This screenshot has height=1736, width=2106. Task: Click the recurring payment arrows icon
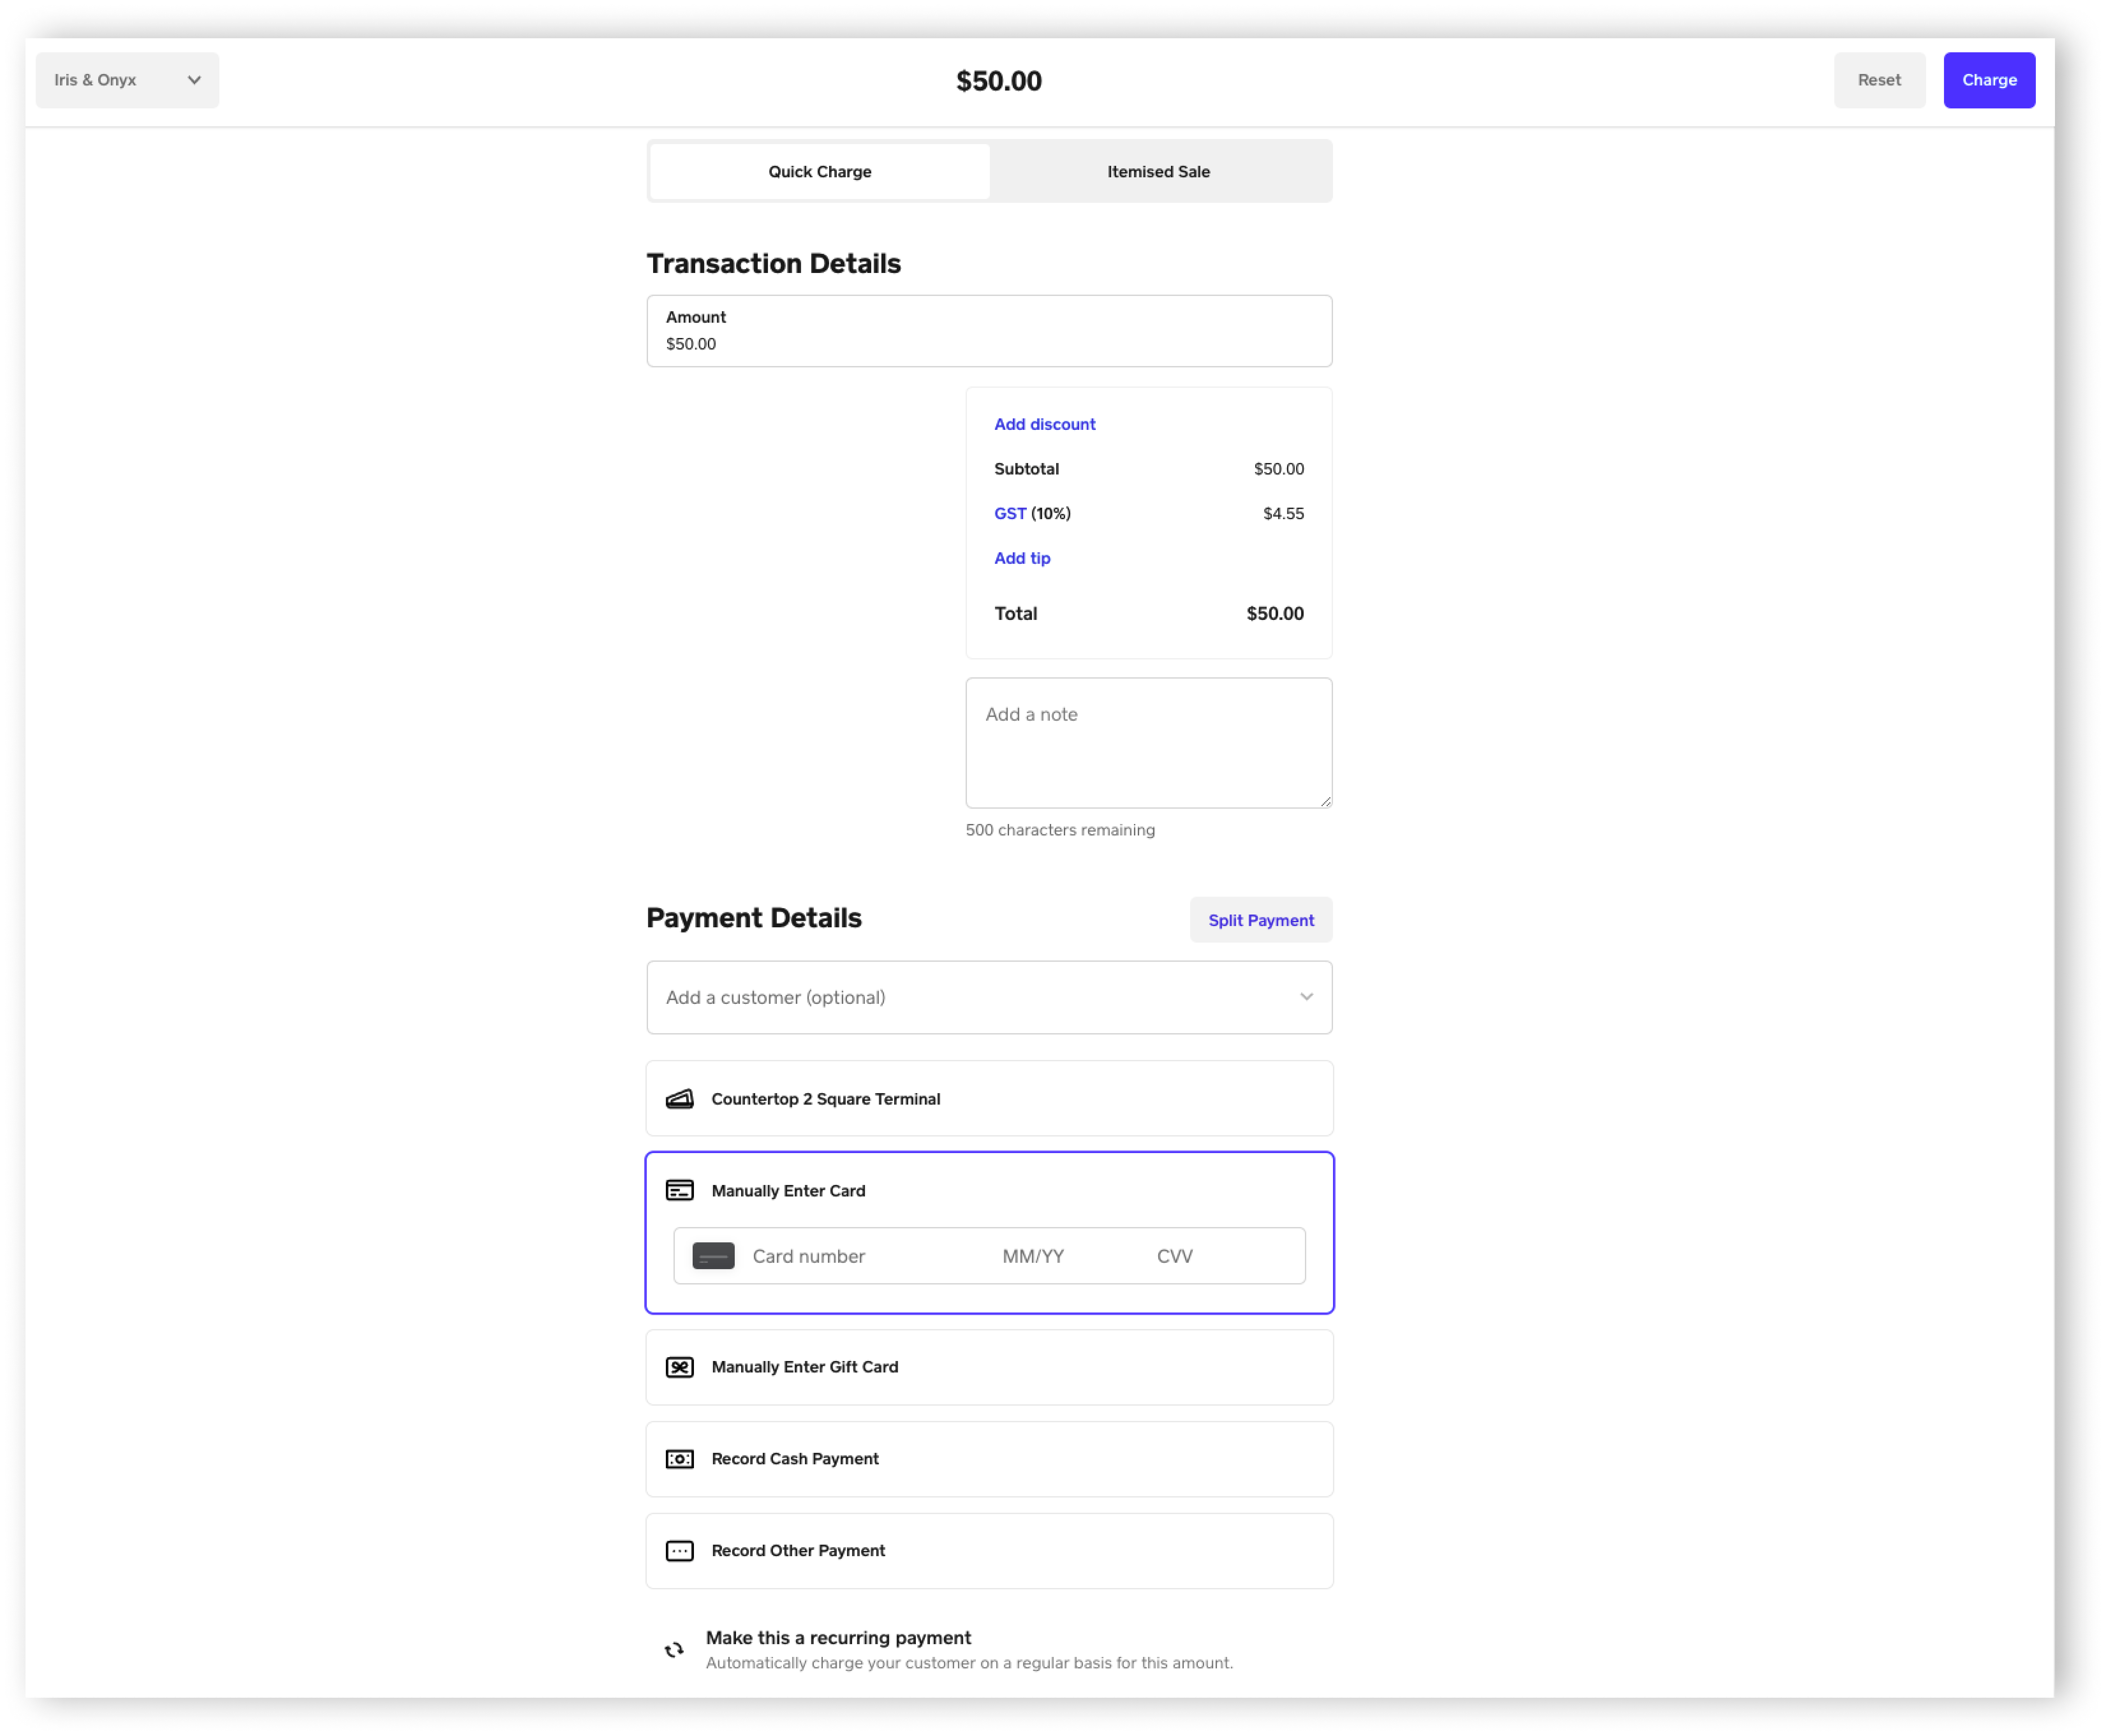pyautogui.click(x=674, y=1650)
